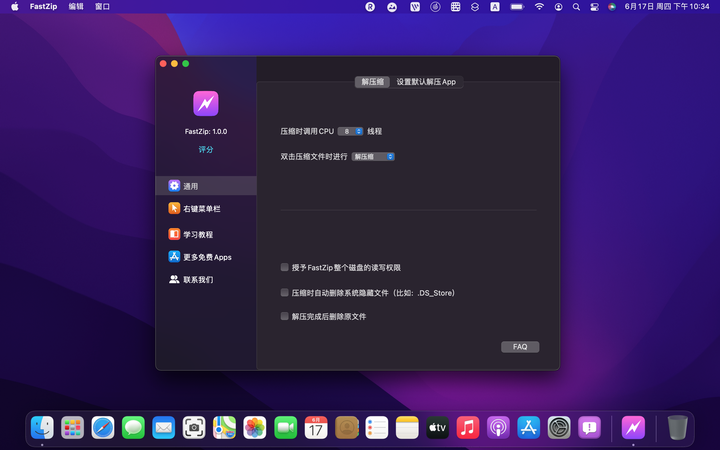This screenshot has width=720, height=450.
Task: Click the 联系我们 people icon
Action: pyautogui.click(x=174, y=279)
